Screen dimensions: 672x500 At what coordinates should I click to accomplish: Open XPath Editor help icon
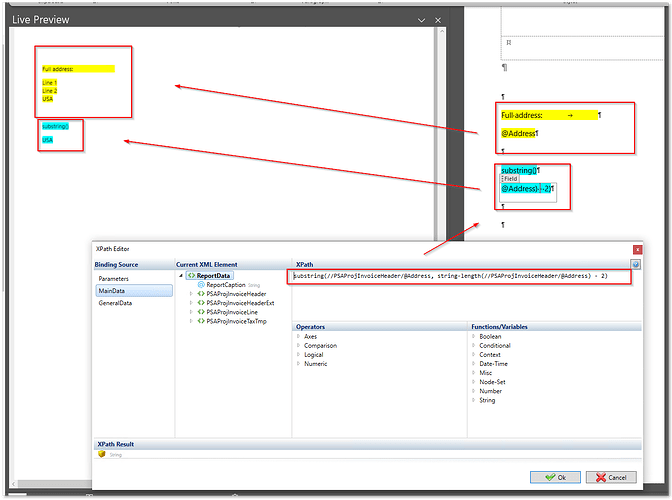click(x=636, y=264)
